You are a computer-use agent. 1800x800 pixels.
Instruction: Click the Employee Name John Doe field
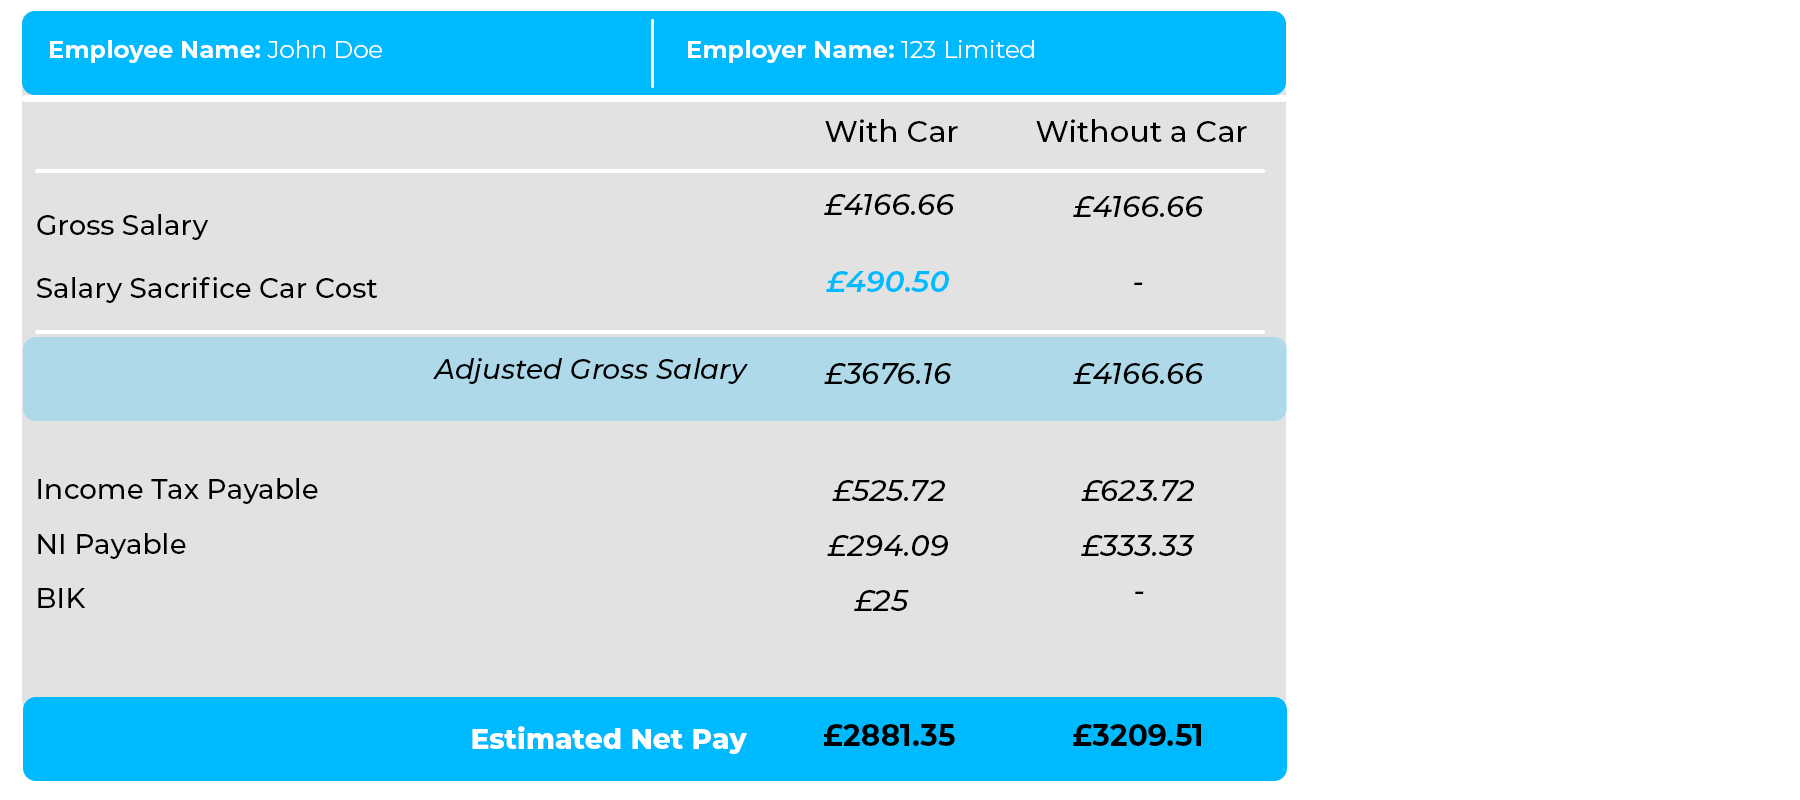click(x=215, y=50)
